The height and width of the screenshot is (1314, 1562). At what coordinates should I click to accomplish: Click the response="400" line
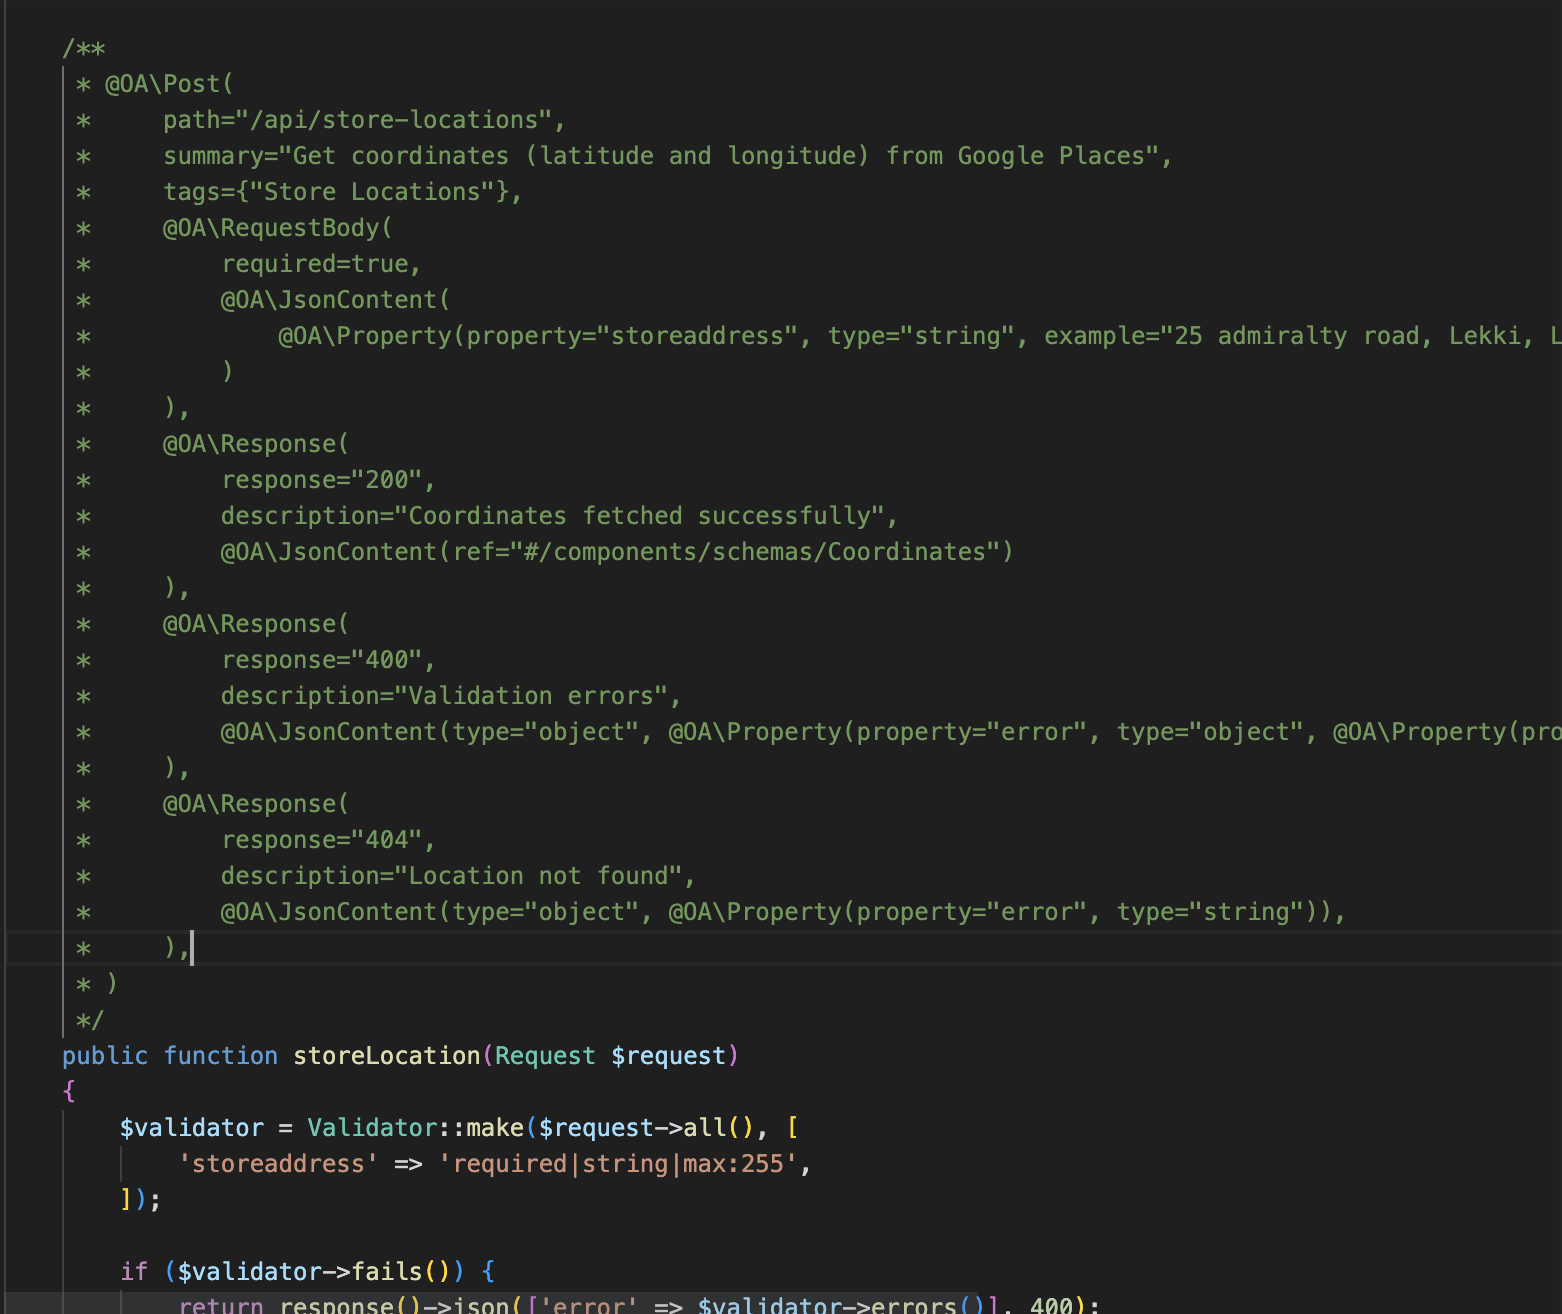coord(328,660)
